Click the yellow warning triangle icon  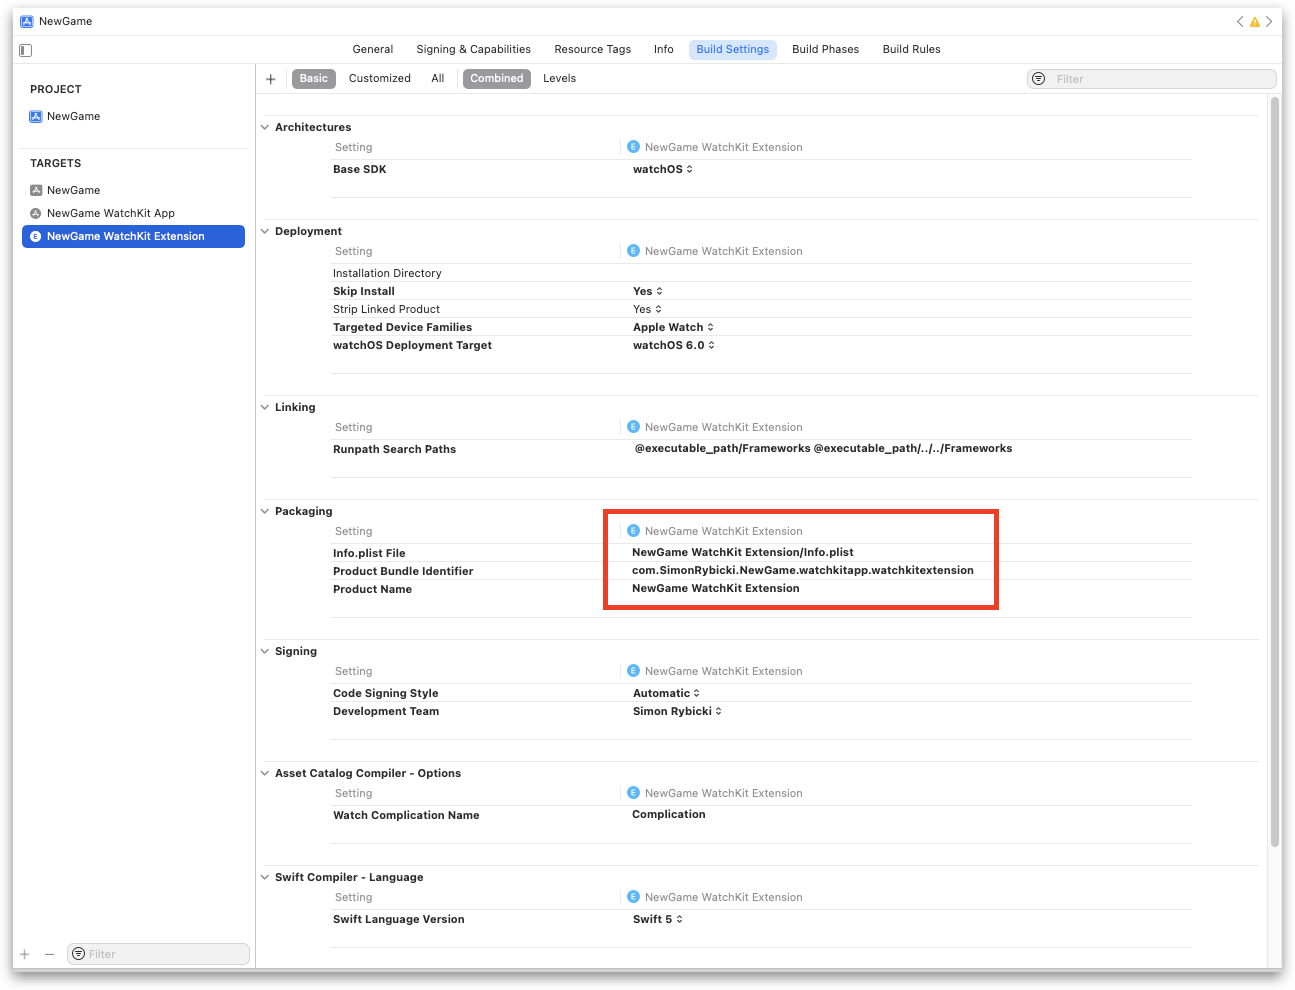tap(1255, 21)
